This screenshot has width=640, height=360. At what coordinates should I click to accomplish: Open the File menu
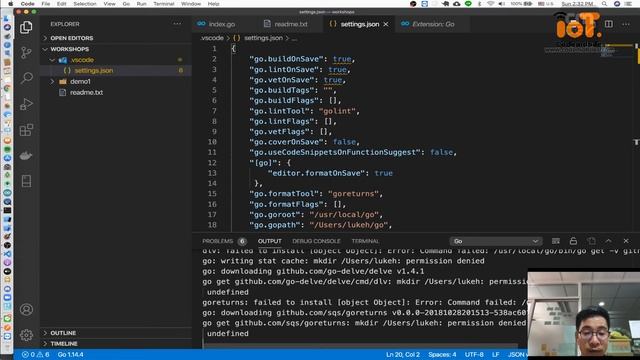pyautogui.click(x=45, y=4)
